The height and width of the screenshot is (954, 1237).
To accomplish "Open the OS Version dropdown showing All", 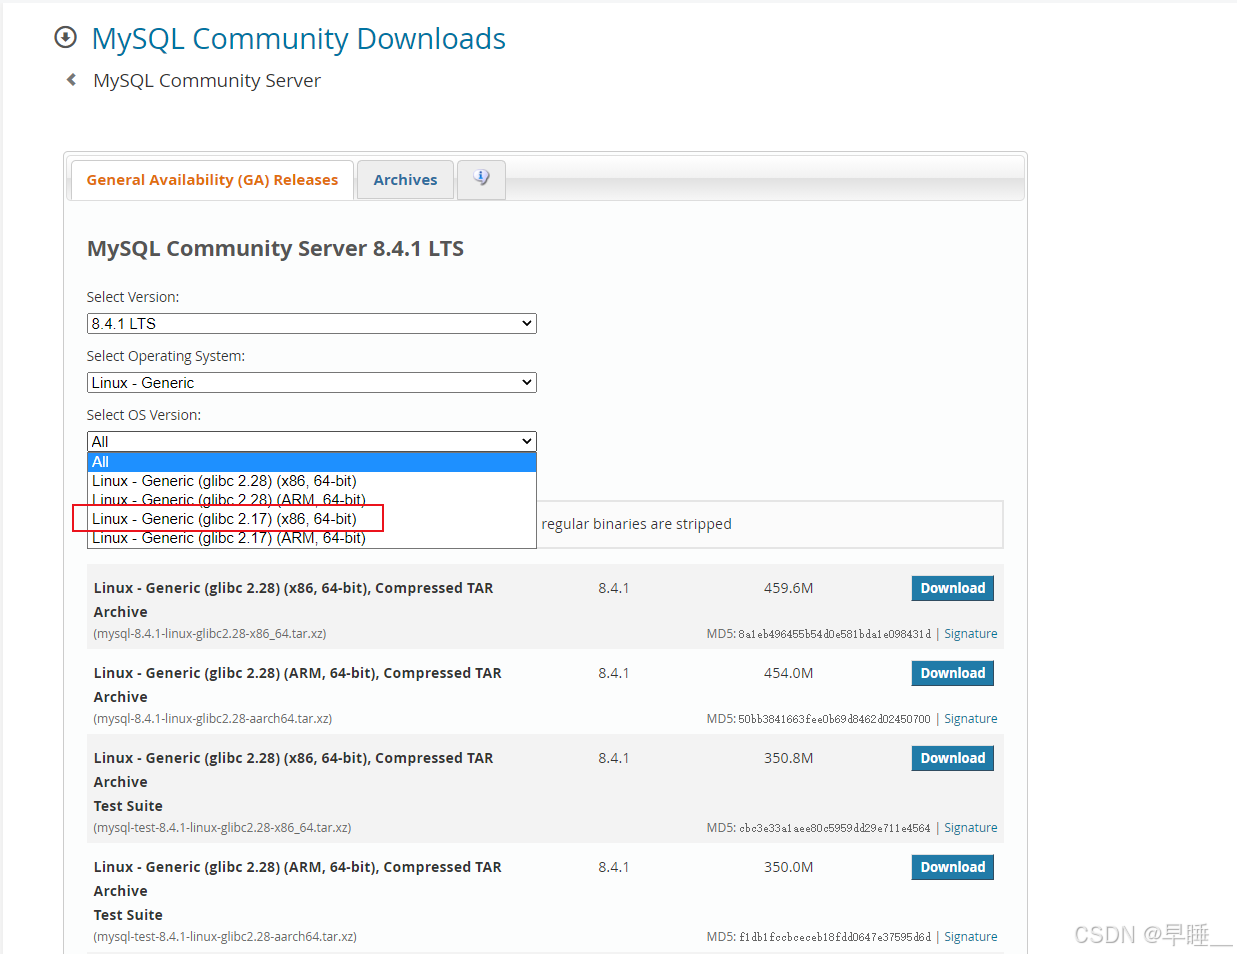I will pyautogui.click(x=311, y=441).
